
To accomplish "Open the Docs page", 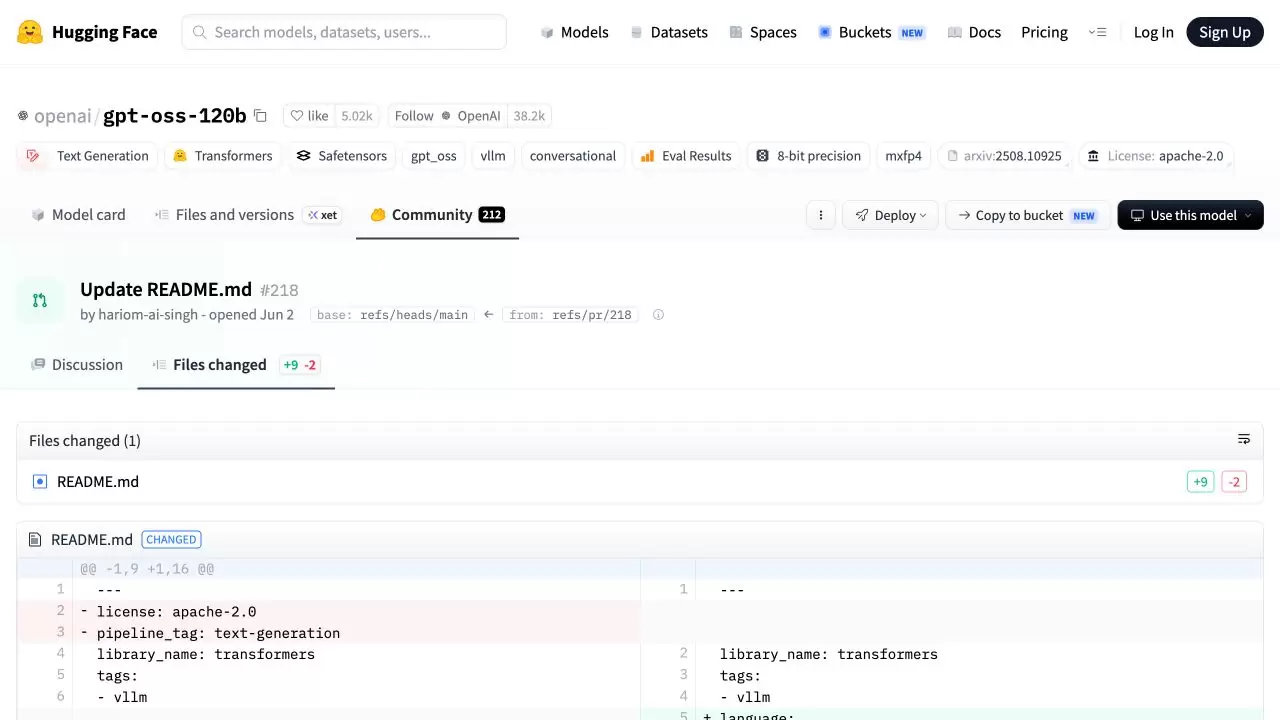I will [x=974, y=32].
